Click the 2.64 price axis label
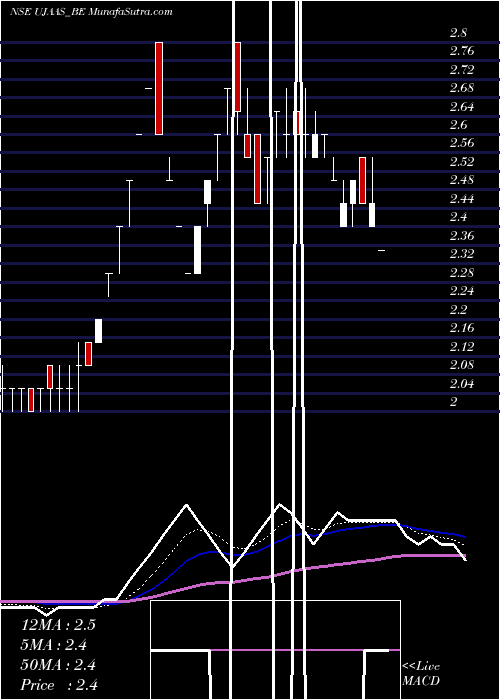The height and width of the screenshot is (700, 500). click(x=462, y=107)
